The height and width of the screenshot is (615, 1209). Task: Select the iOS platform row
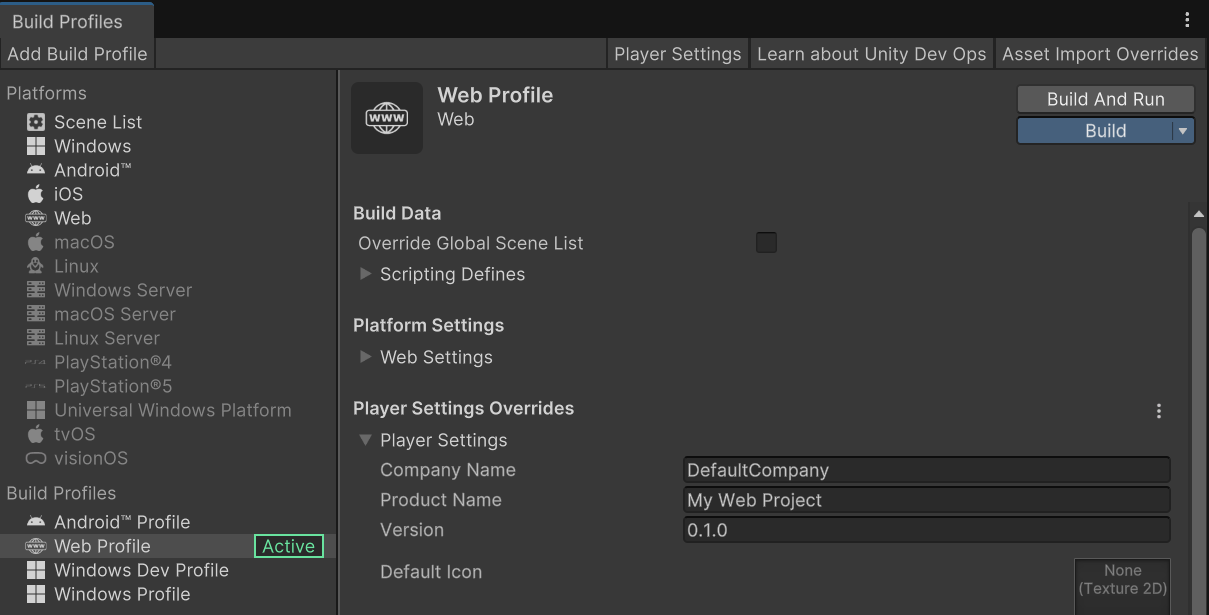(168, 194)
